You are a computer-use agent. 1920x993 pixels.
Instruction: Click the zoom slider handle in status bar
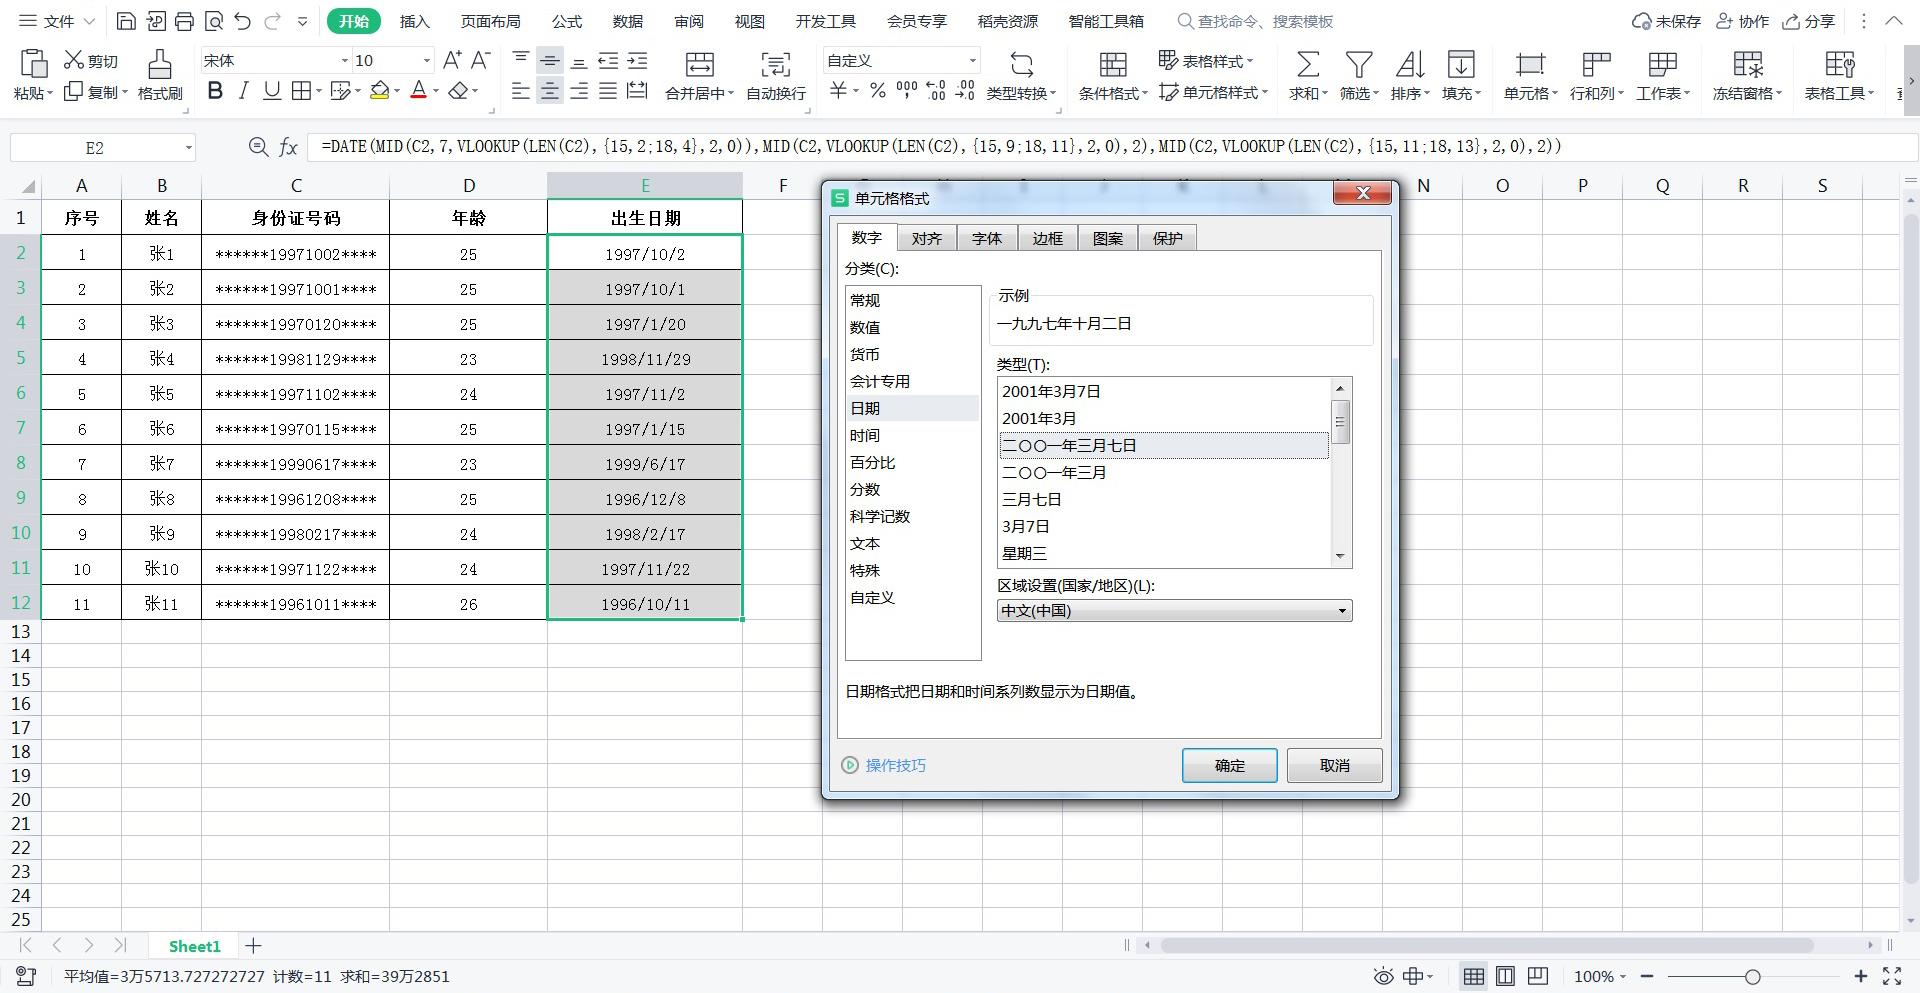click(1752, 976)
